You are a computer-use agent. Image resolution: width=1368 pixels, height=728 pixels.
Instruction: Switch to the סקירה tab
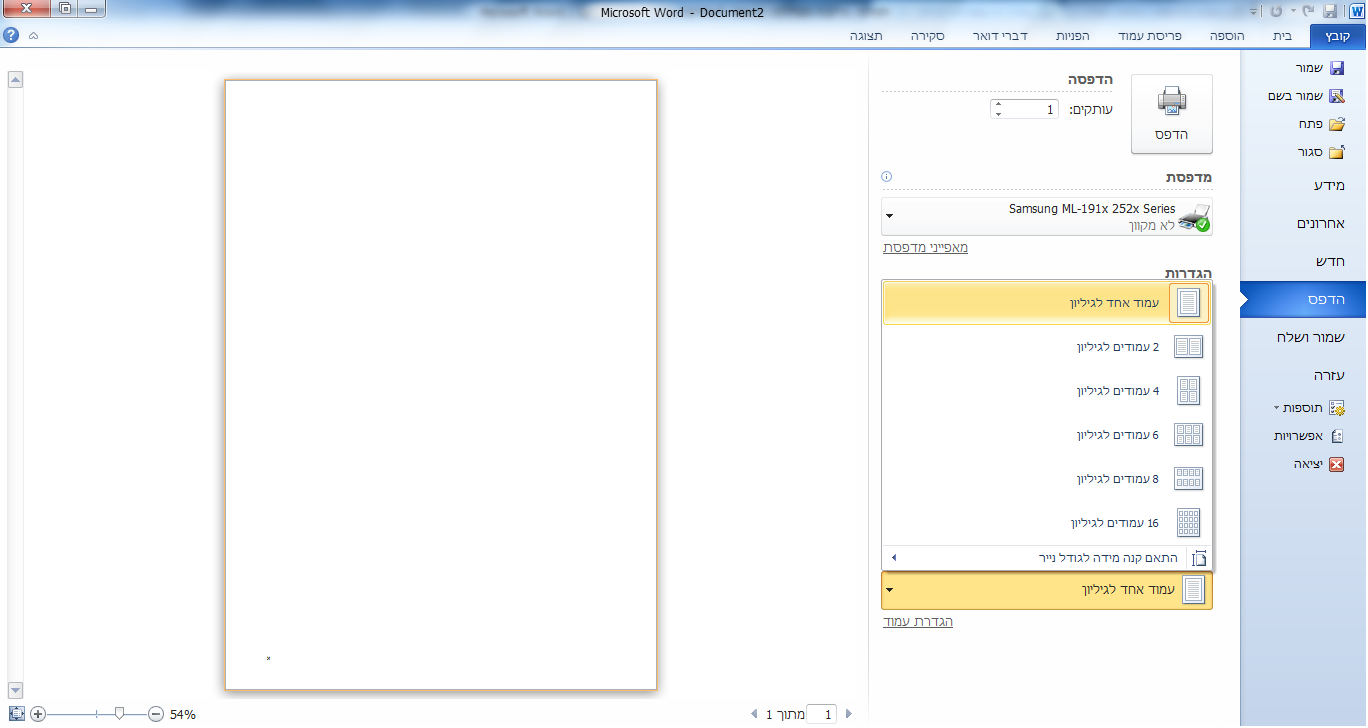pos(929,36)
